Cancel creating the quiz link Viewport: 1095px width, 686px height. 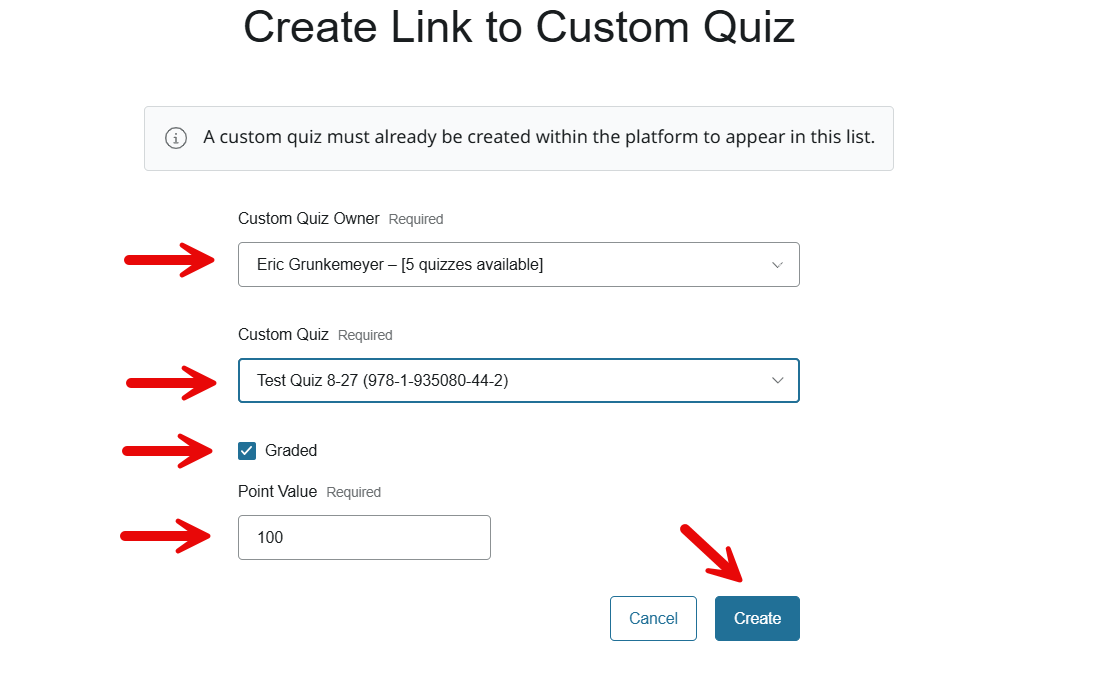click(x=653, y=618)
